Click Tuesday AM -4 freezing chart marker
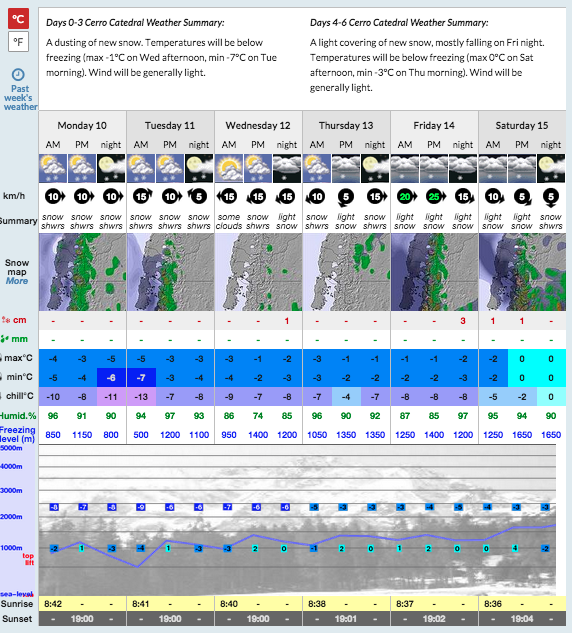Image resolution: width=572 pixels, height=633 pixels. tap(140, 548)
